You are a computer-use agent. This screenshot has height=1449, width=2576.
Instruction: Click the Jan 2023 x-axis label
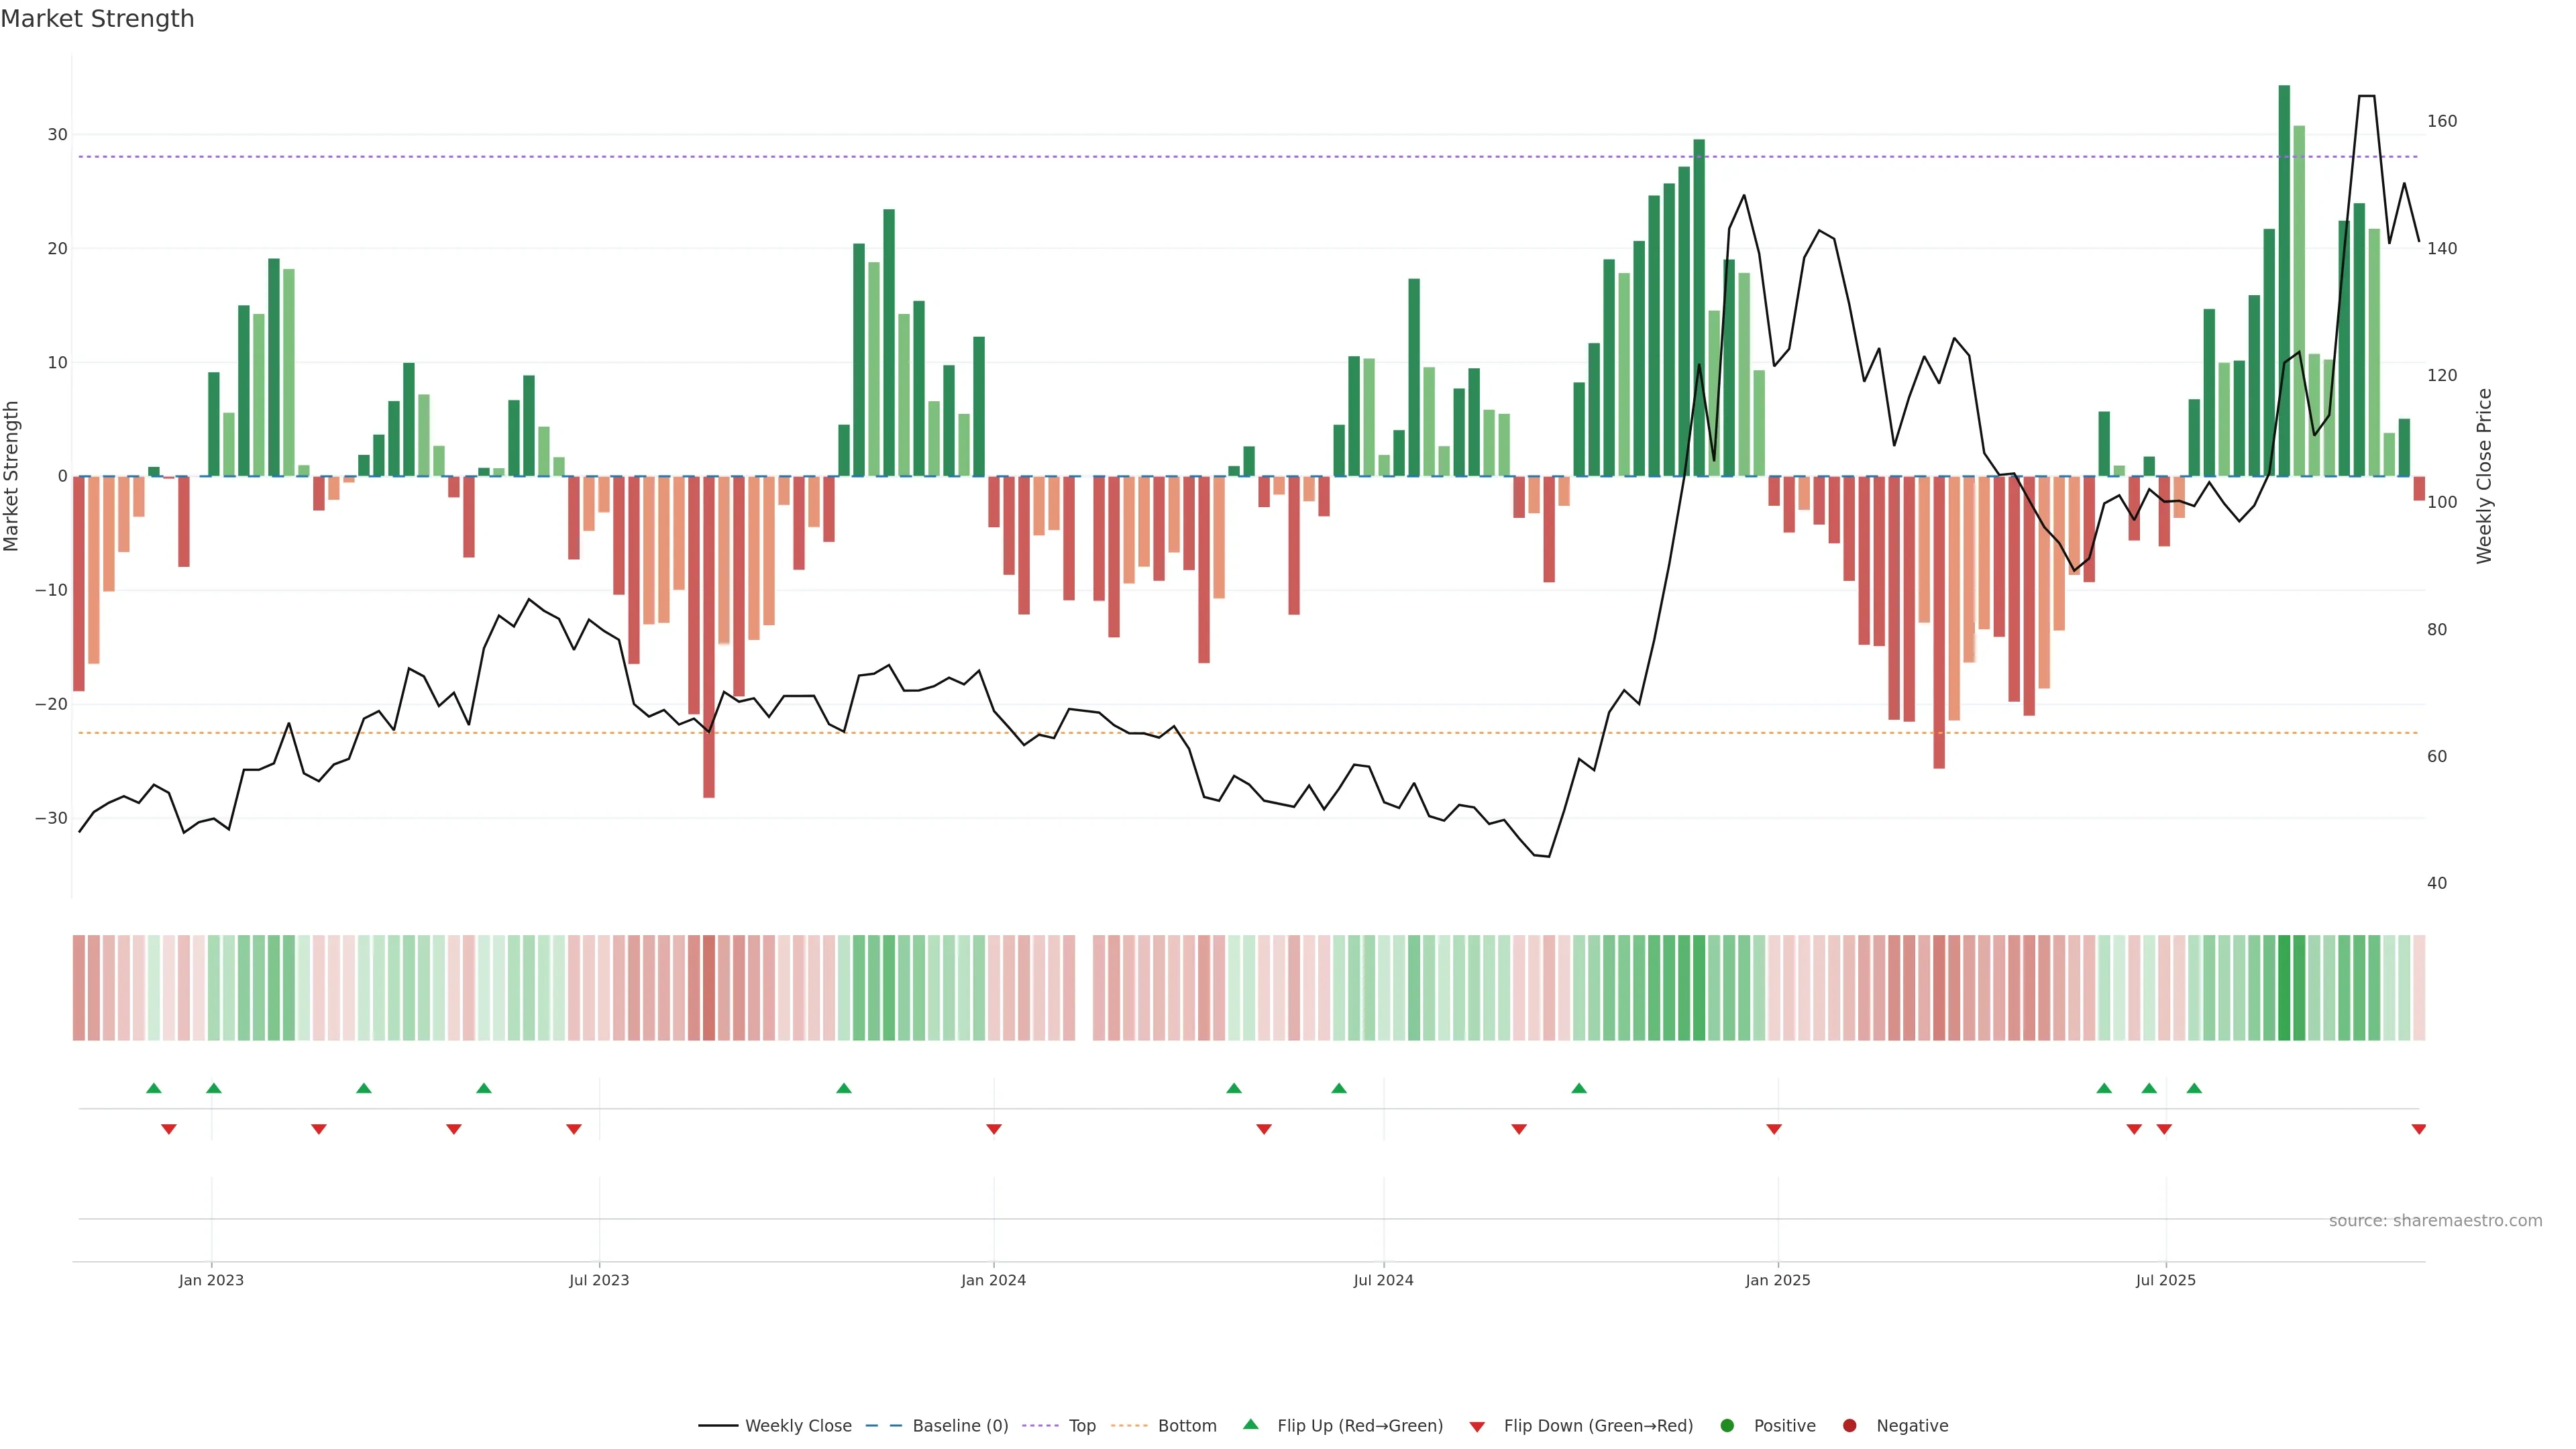(211, 1280)
